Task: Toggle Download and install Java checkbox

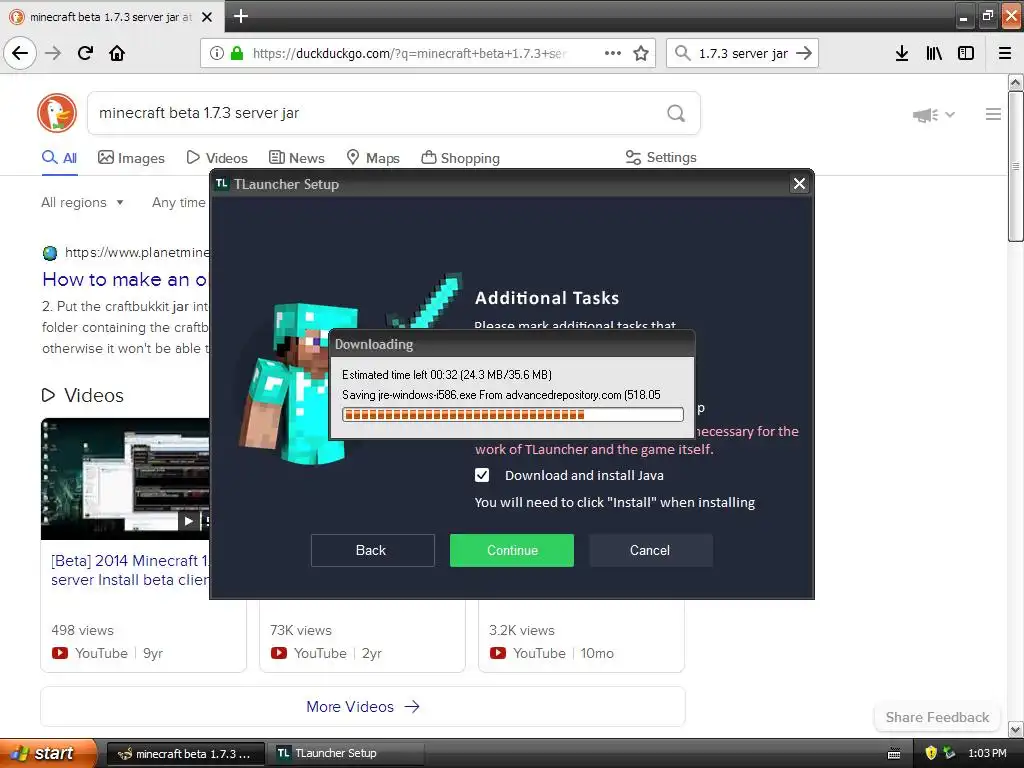Action: point(482,475)
